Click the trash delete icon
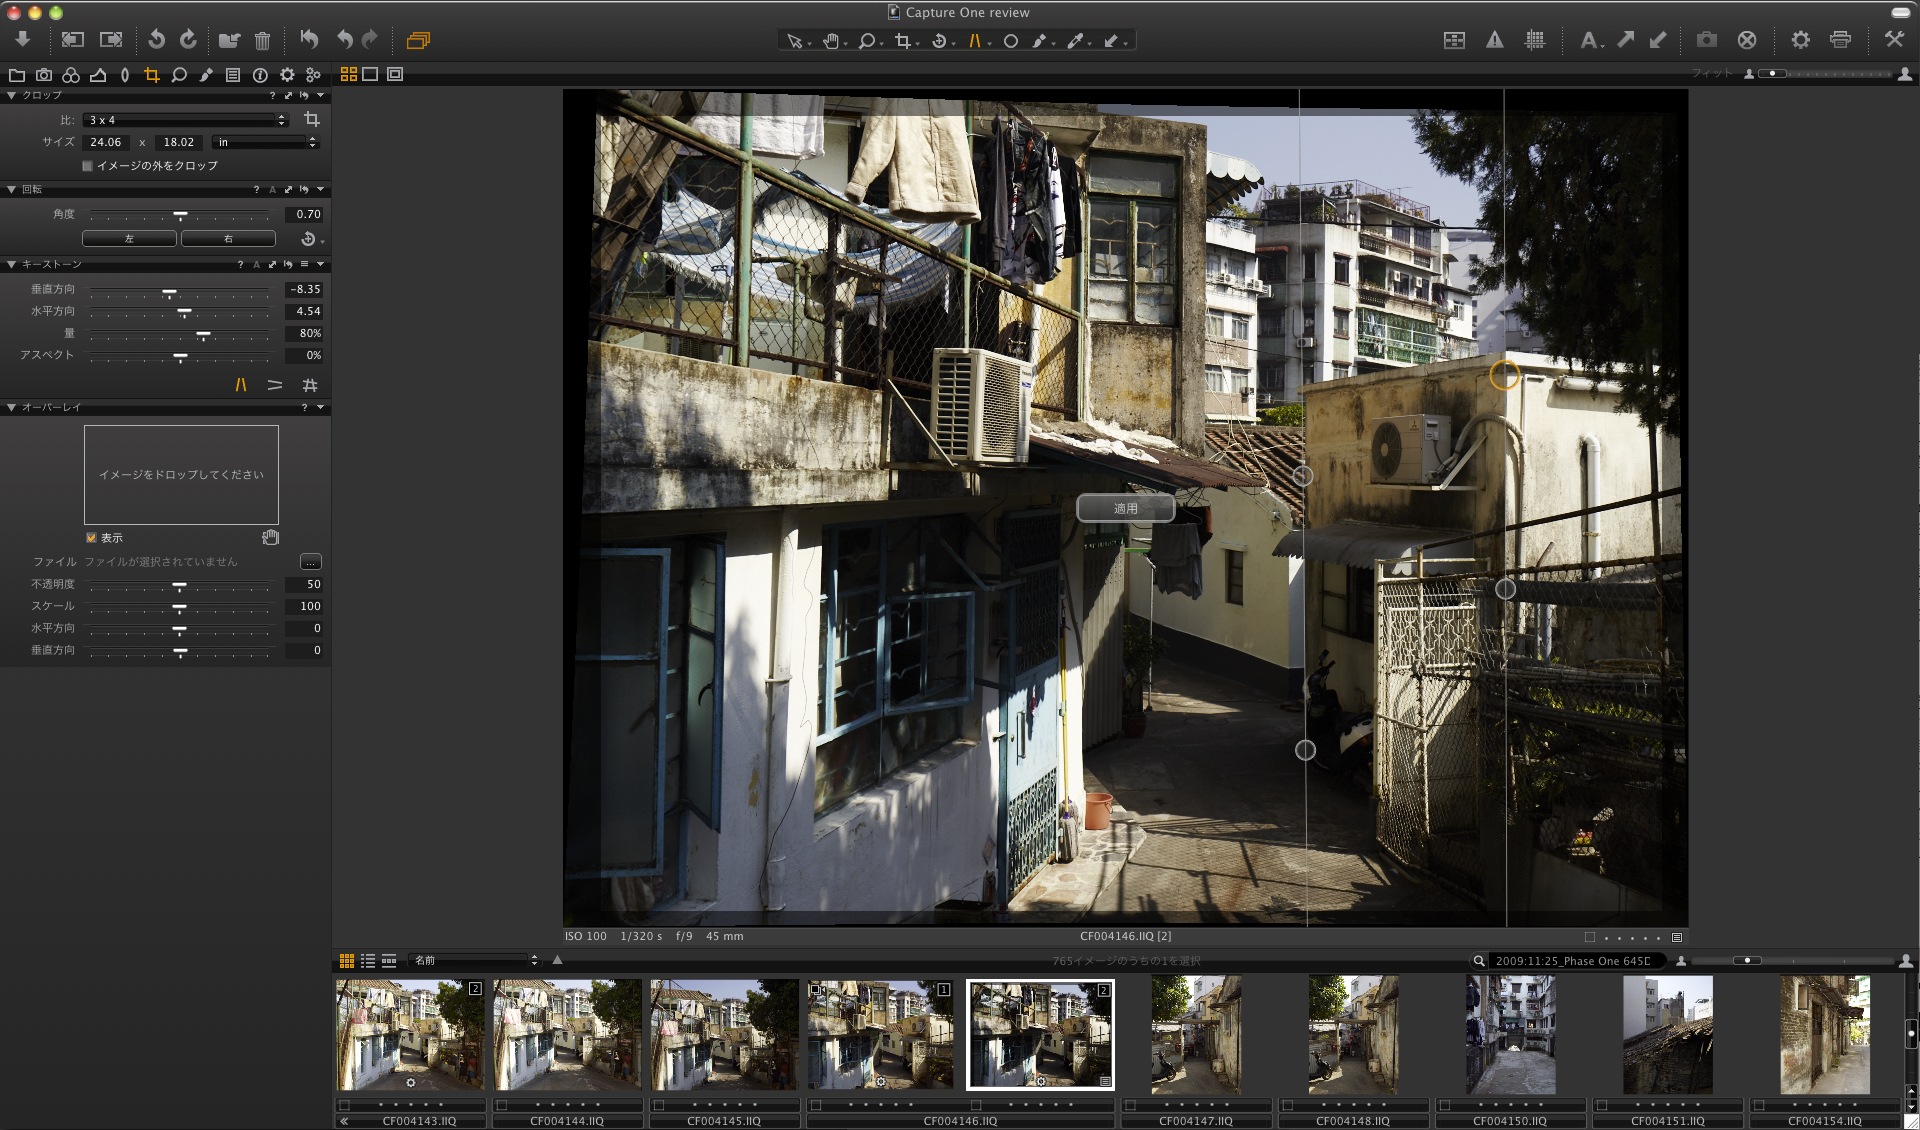Viewport: 1920px width, 1130px height. (262, 41)
